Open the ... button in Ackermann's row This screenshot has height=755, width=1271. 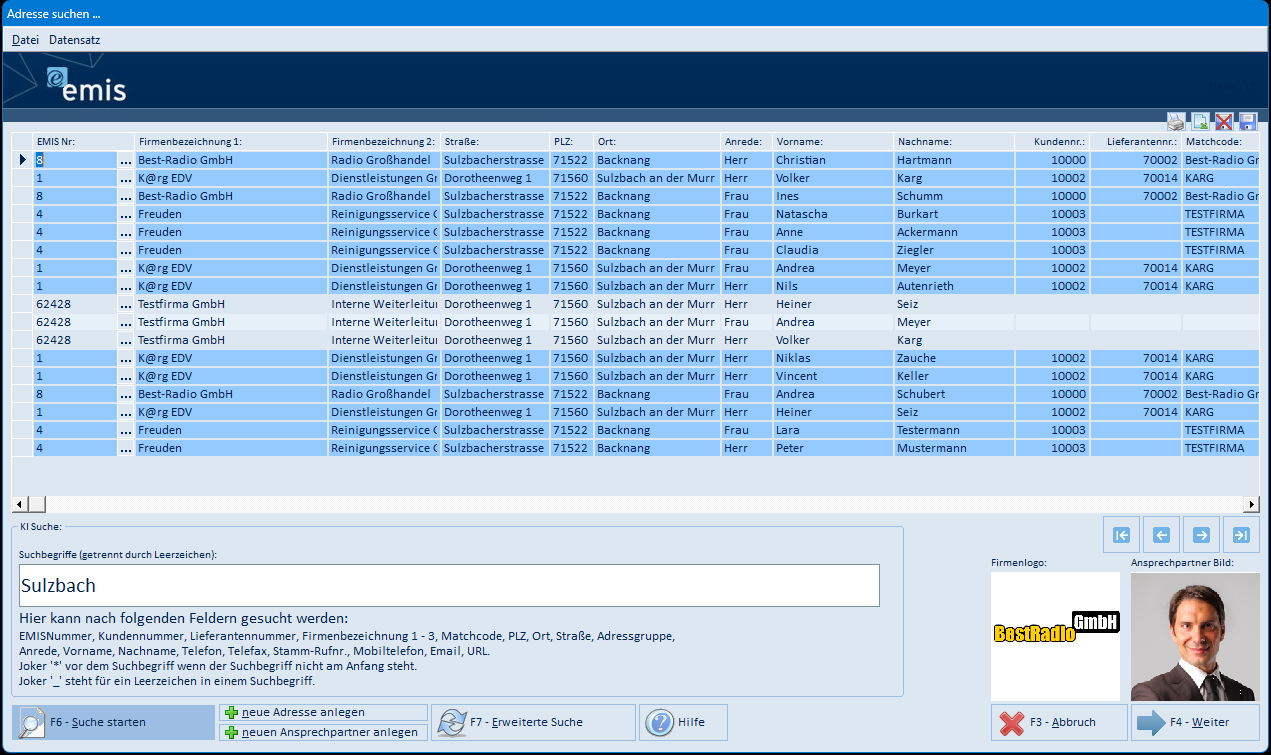click(x=126, y=232)
